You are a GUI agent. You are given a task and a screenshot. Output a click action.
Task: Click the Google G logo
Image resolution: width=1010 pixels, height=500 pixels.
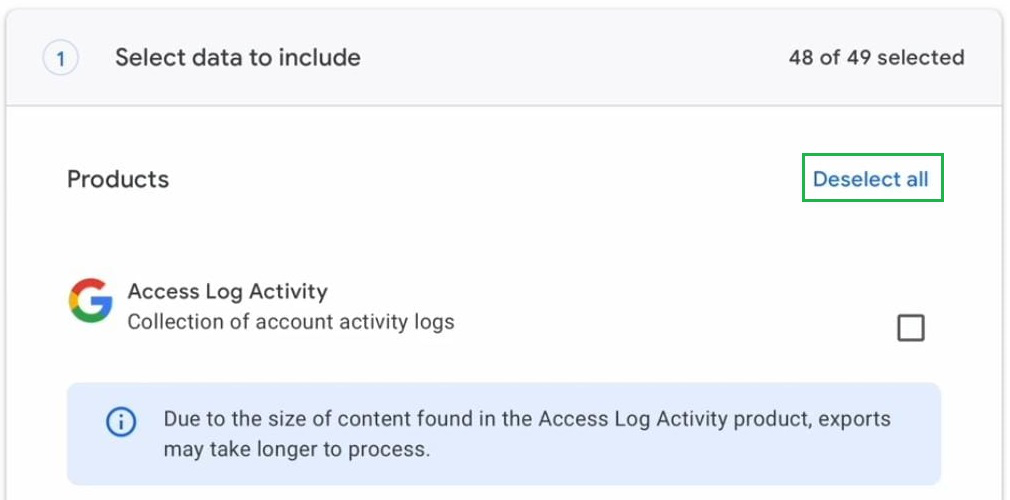click(91, 301)
